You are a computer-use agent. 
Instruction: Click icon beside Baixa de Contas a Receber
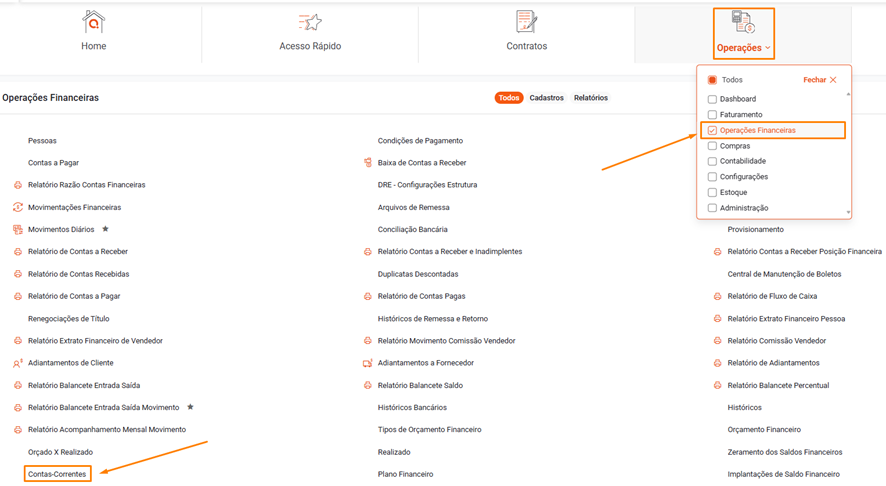click(368, 163)
